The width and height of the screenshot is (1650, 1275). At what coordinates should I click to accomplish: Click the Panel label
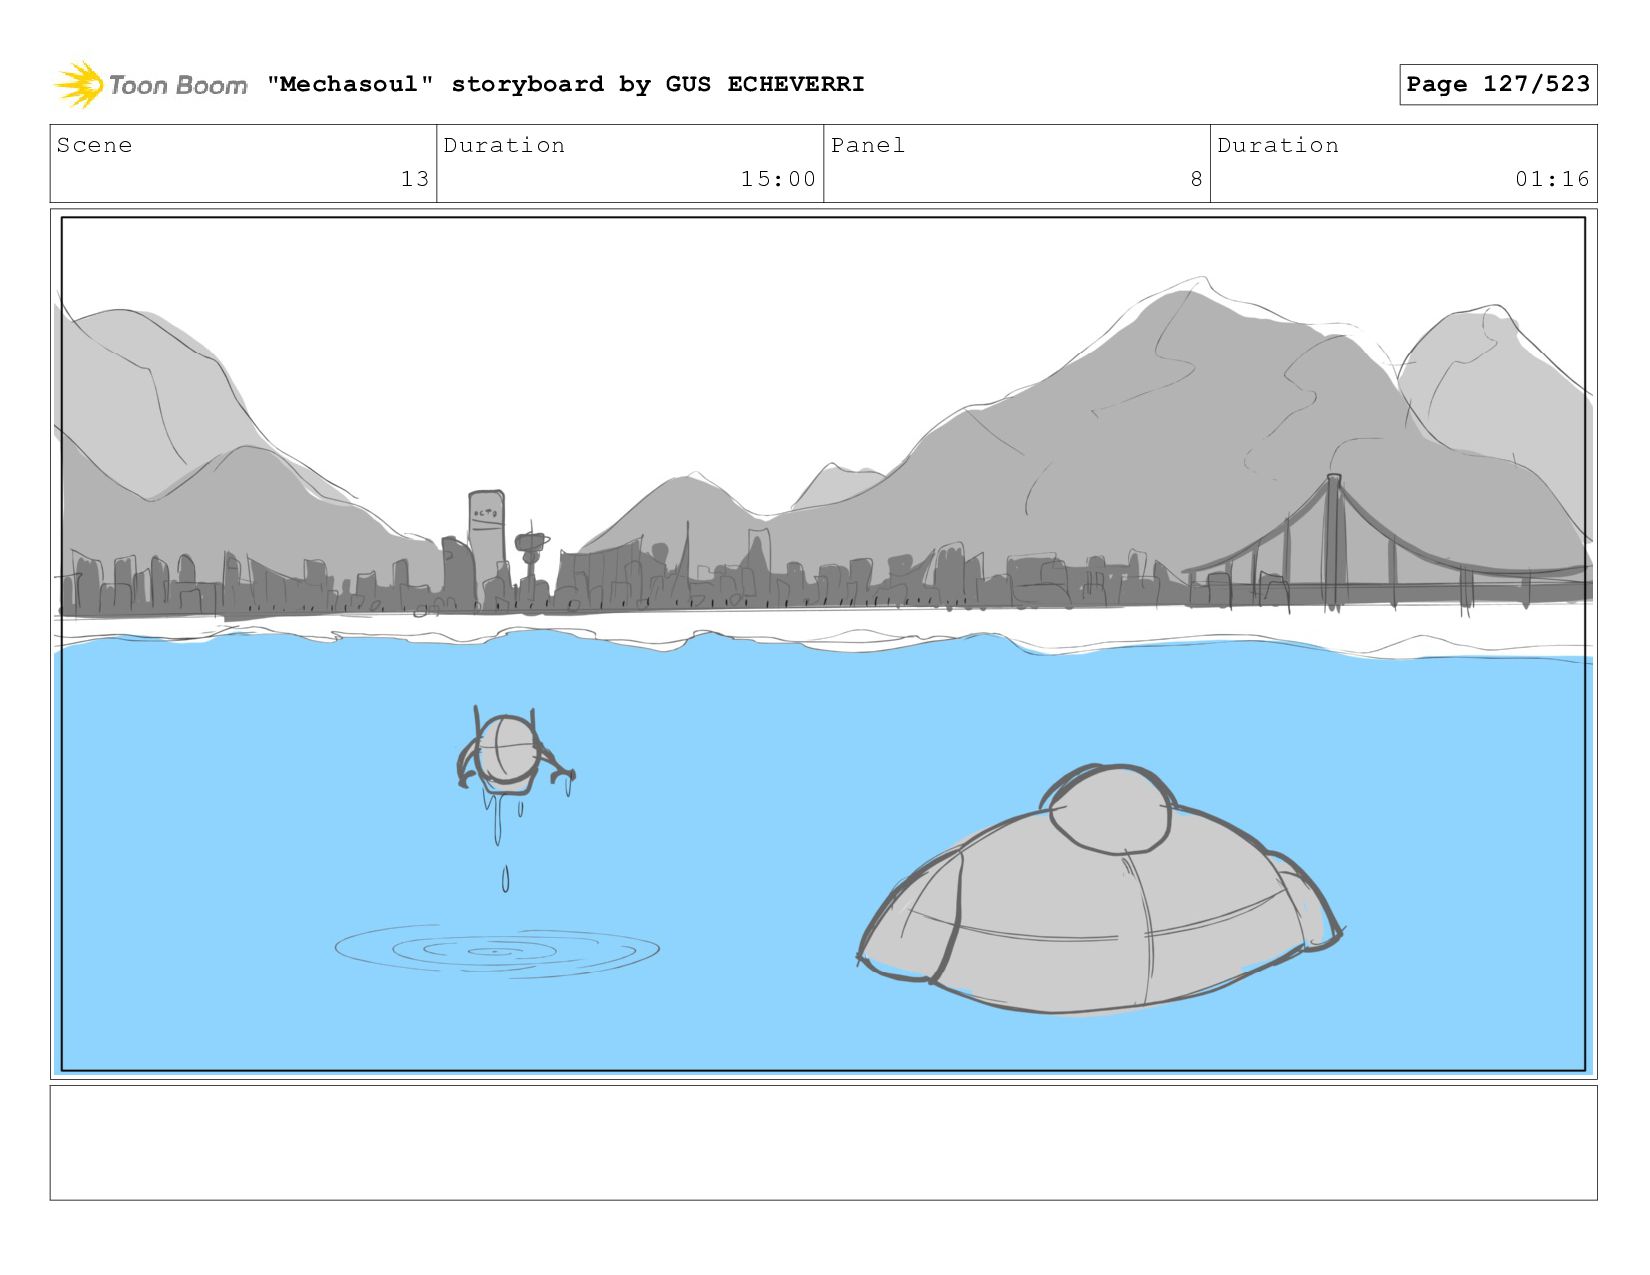868,145
